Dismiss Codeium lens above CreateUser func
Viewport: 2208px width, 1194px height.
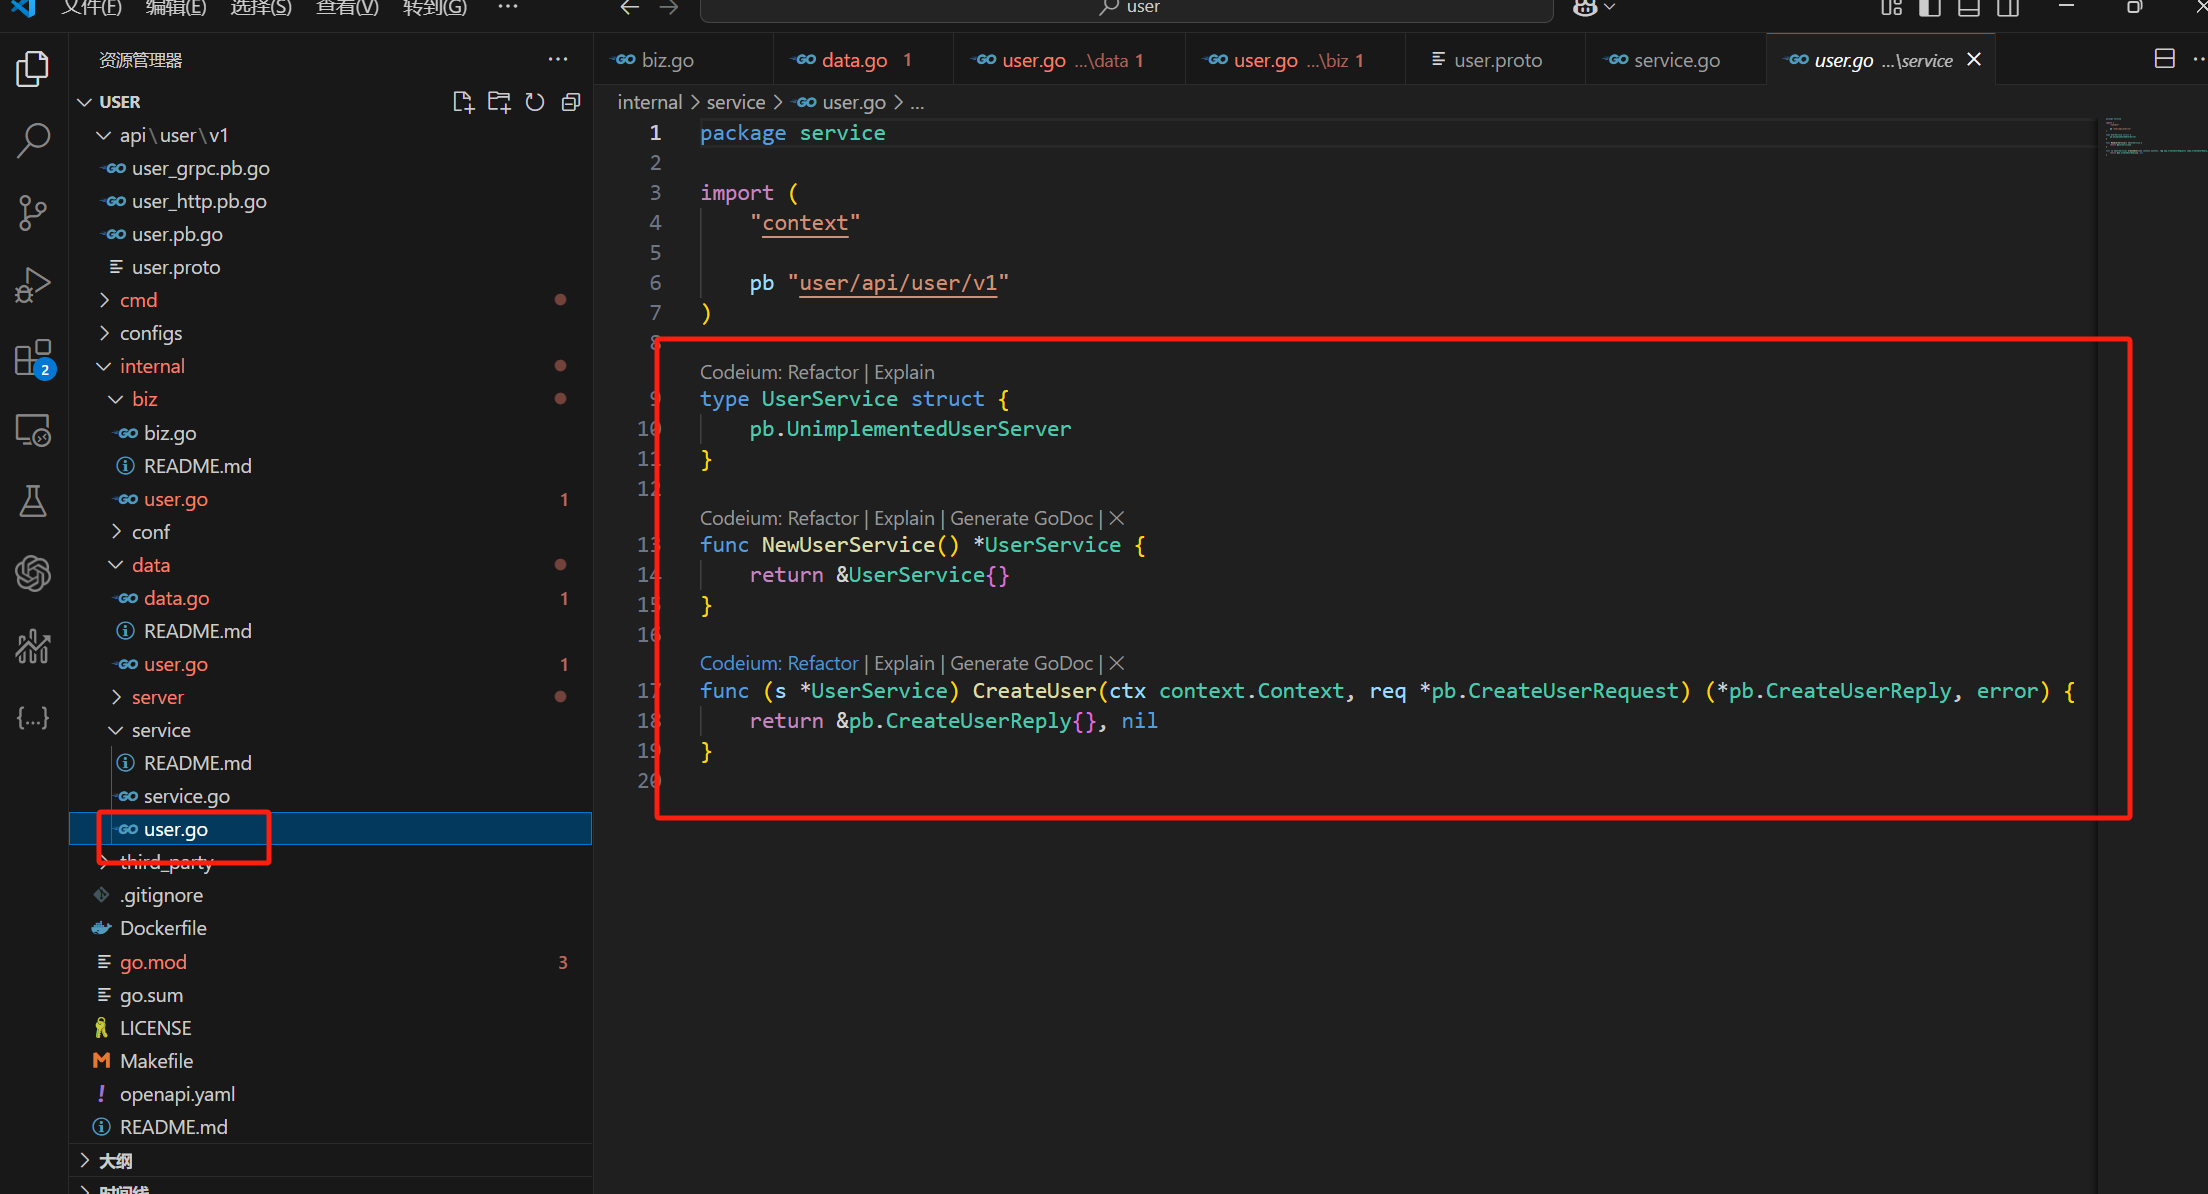1117,663
